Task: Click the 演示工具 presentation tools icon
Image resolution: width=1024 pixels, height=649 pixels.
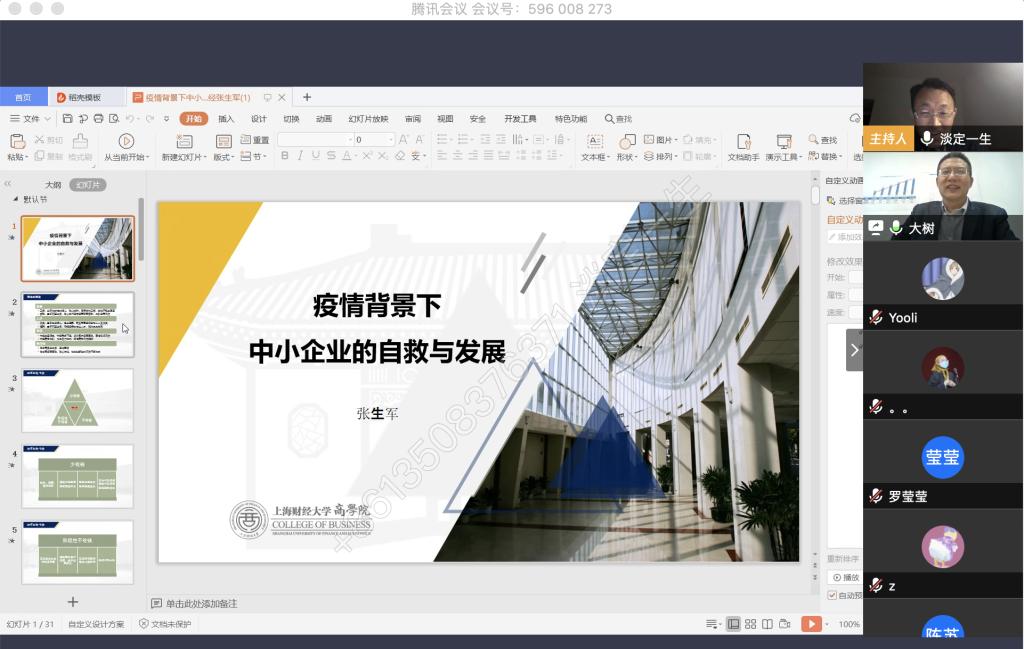Action: (x=783, y=142)
